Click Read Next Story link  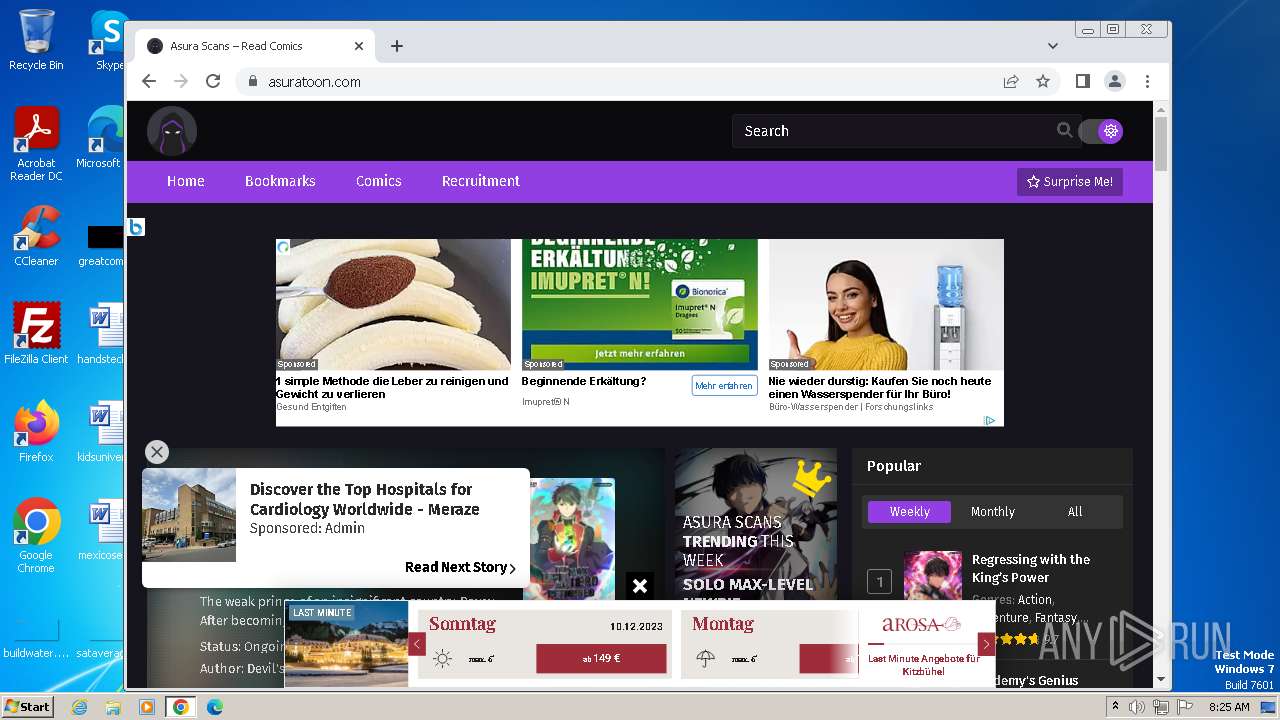click(460, 567)
